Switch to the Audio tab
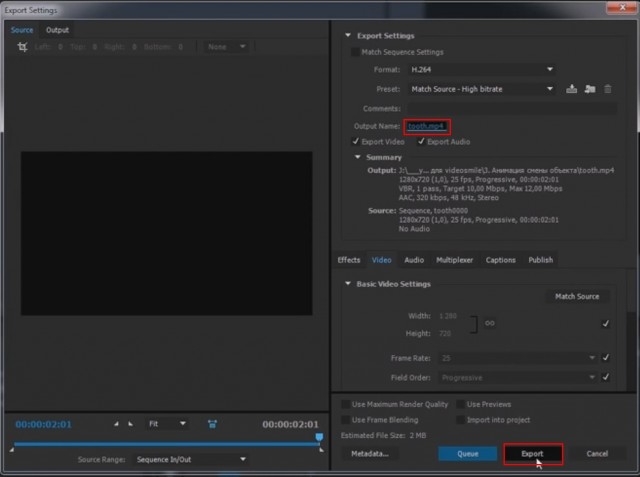Viewport: 640px width, 477px height. point(413,260)
